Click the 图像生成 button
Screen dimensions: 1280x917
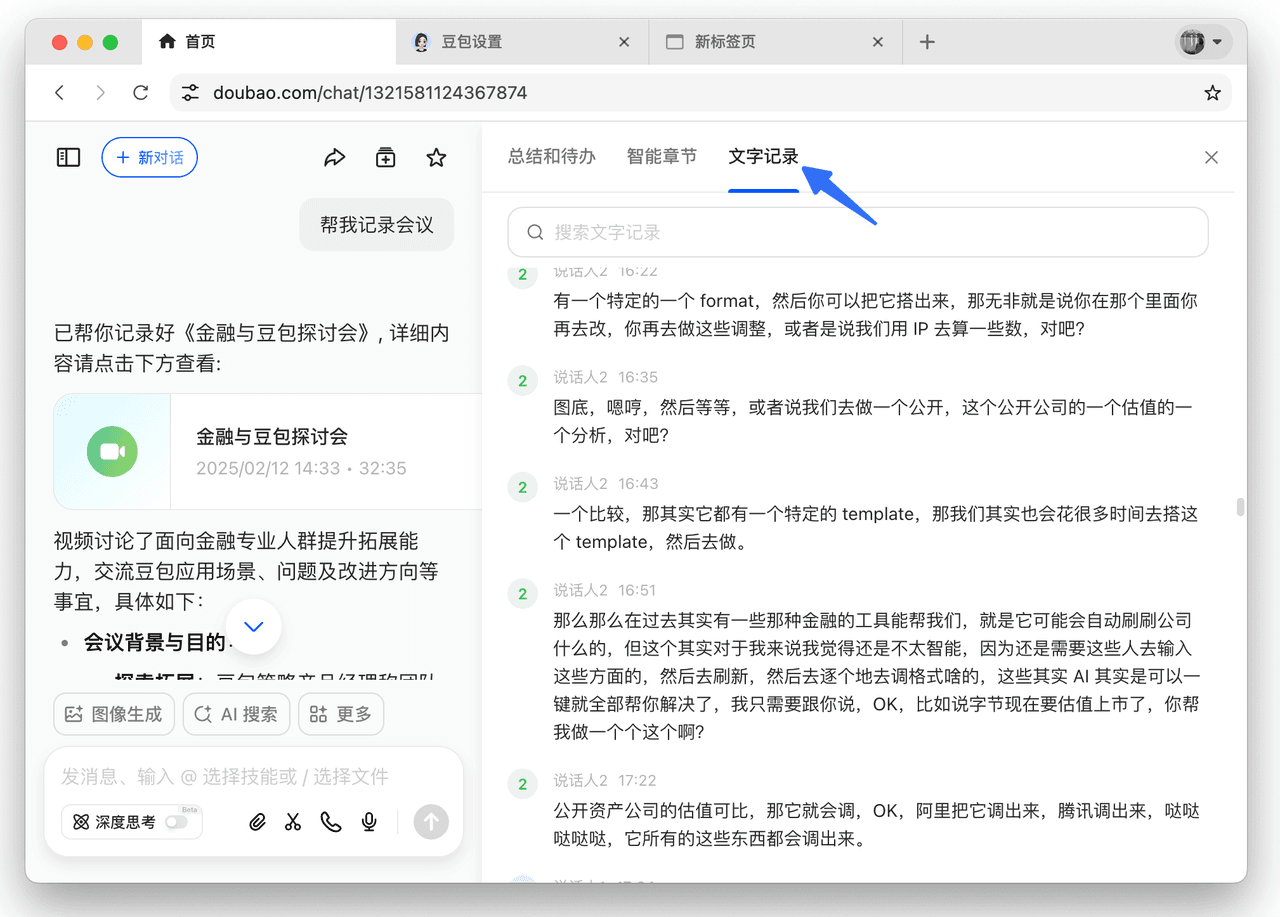tap(114, 714)
